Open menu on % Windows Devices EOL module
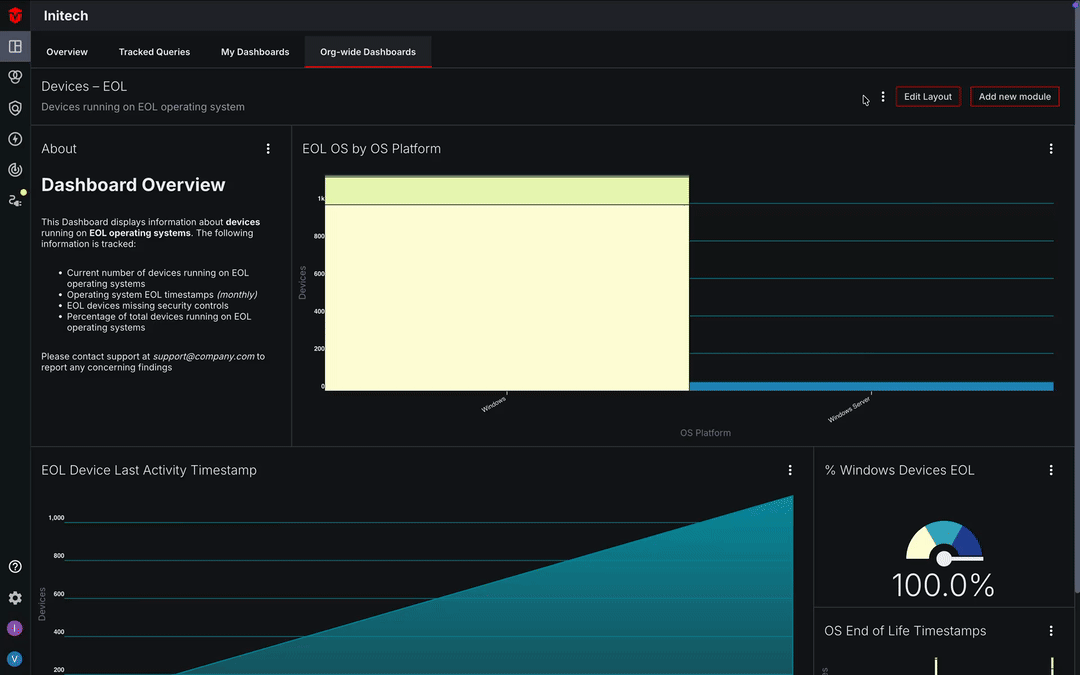1080x675 pixels. pos(1051,469)
